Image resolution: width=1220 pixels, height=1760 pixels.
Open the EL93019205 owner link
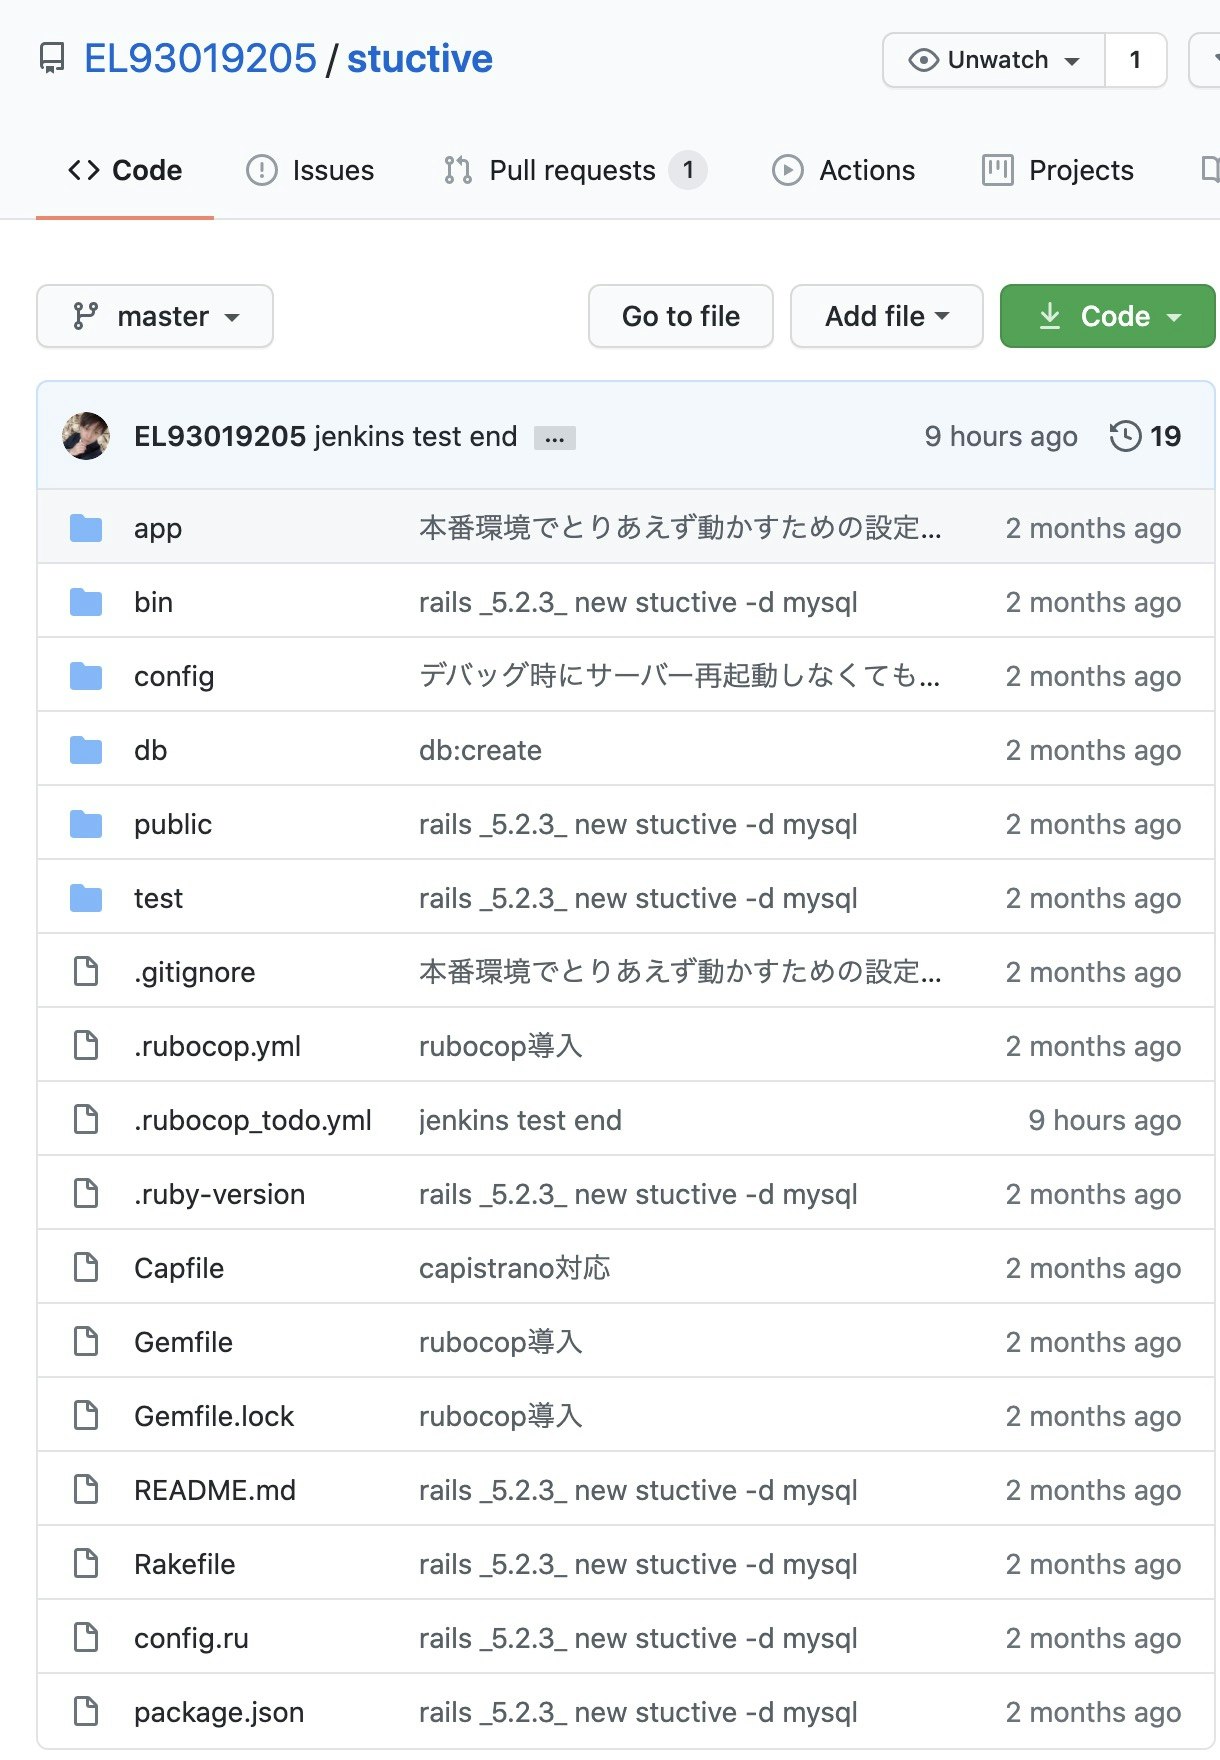point(200,59)
